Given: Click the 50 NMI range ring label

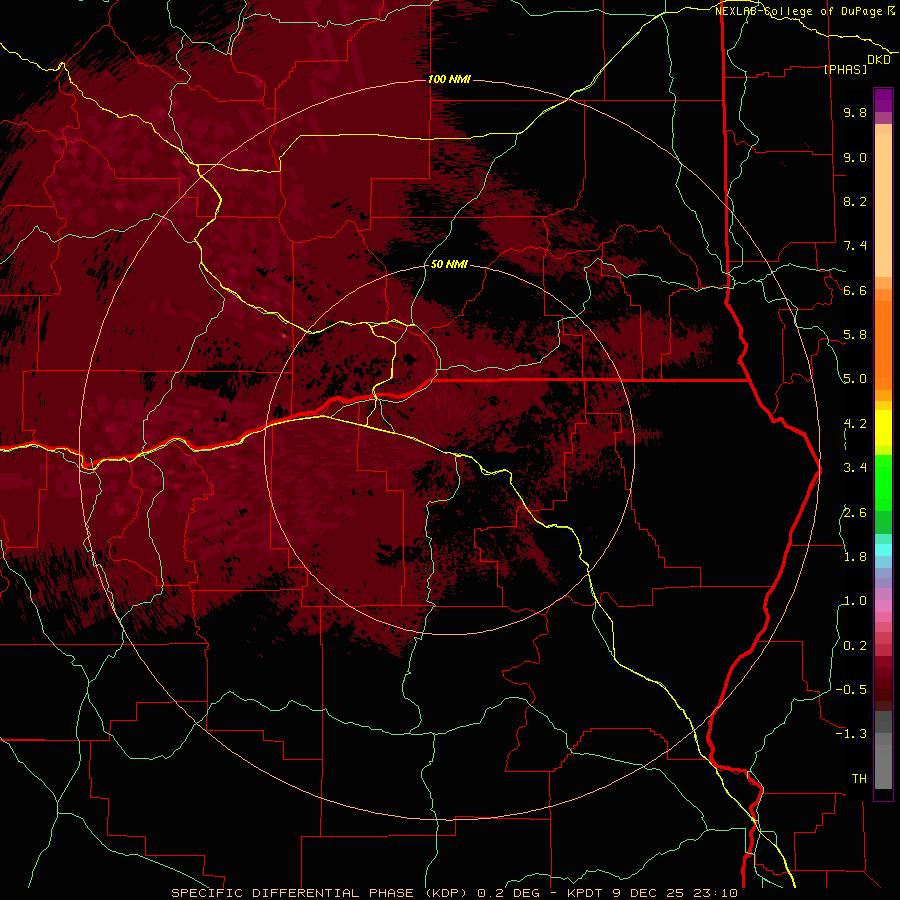Looking at the screenshot, I should click(449, 265).
